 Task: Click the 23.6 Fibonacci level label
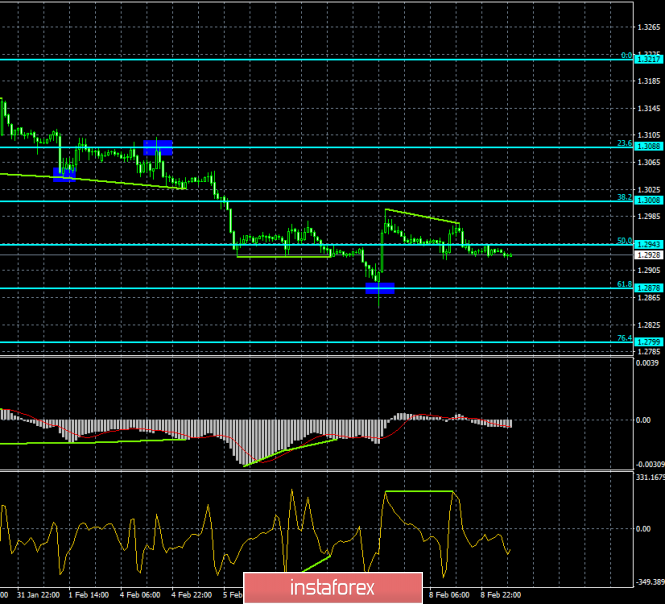coord(623,143)
